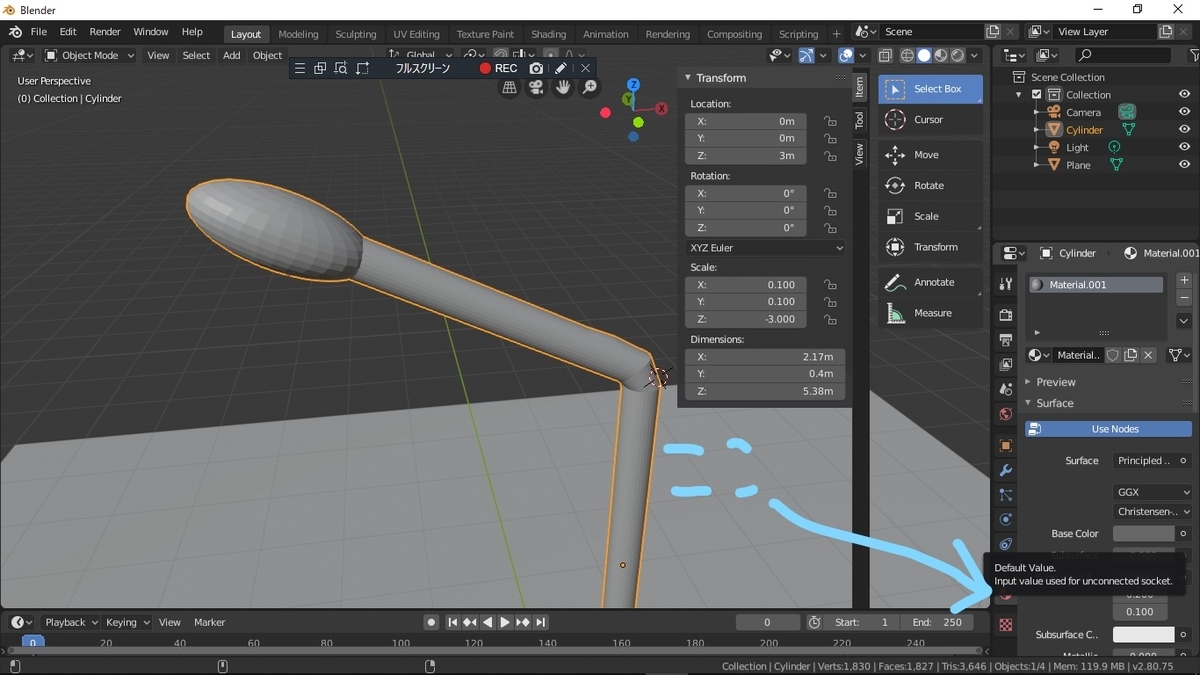Uncheck the Collection checkbox in outliner
Viewport: 1200px width, 675px height.
pos(1037,95)
